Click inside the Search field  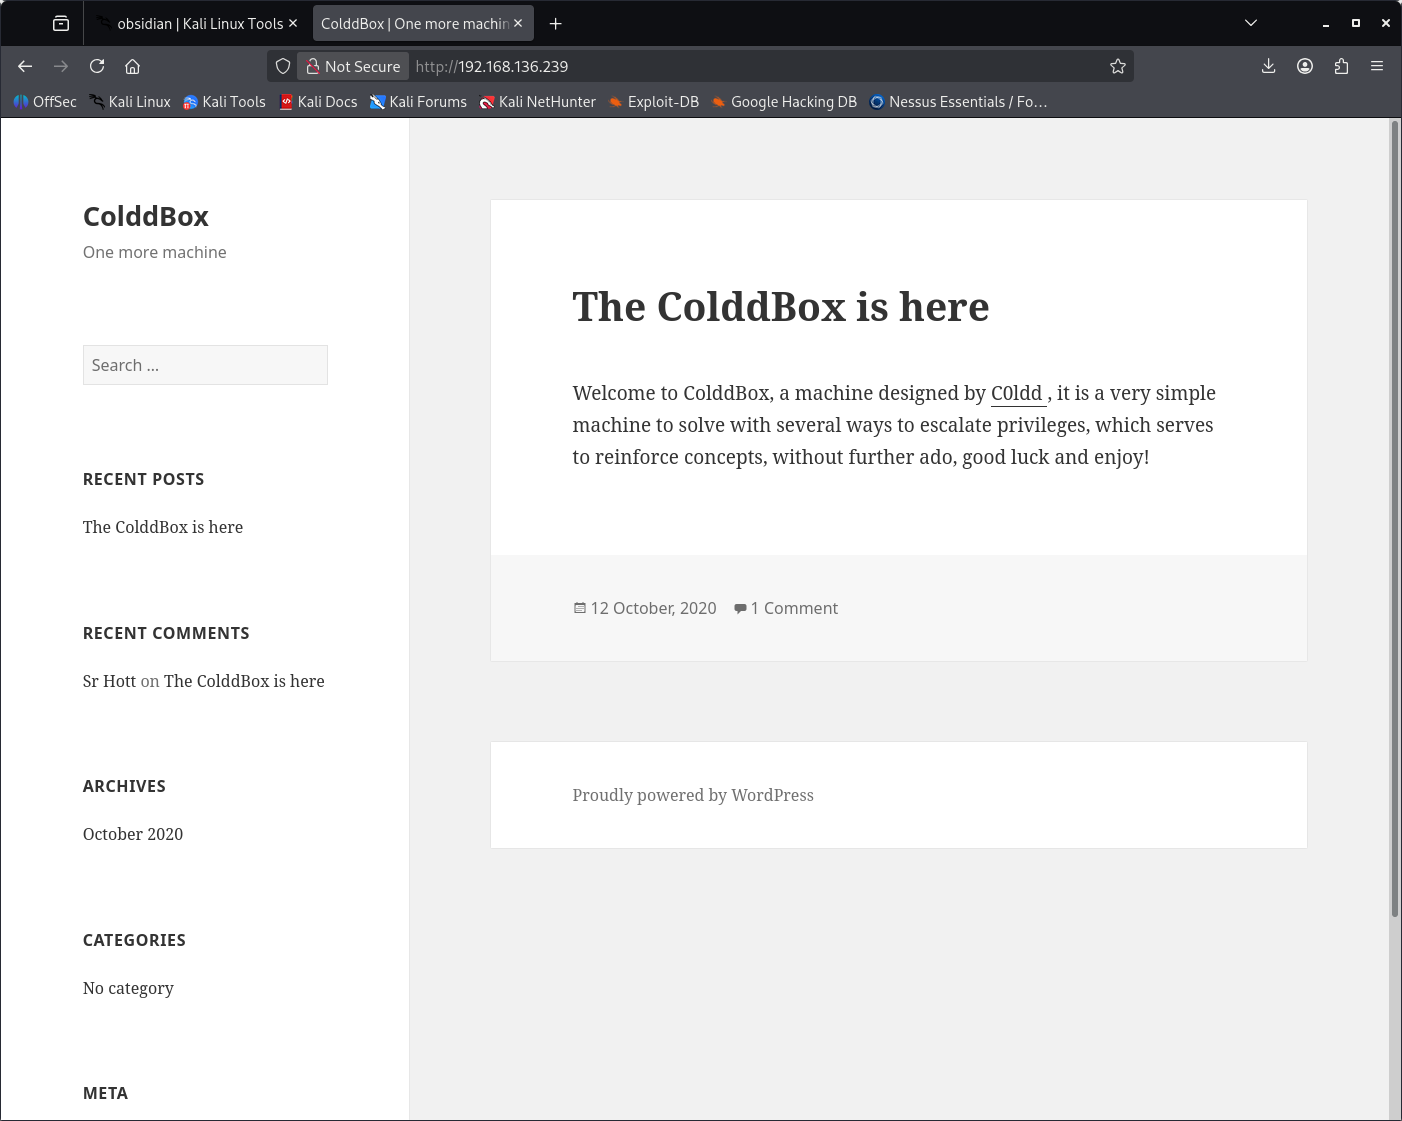pos(205,365)
